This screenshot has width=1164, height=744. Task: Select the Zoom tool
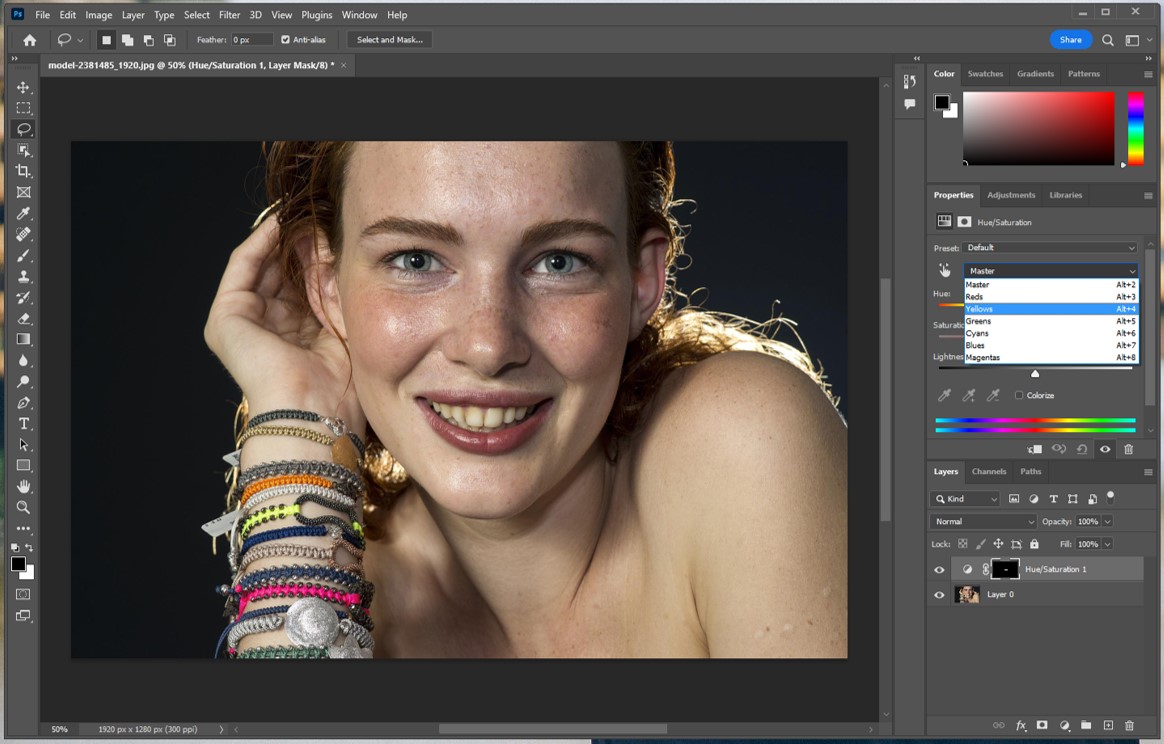24,508
